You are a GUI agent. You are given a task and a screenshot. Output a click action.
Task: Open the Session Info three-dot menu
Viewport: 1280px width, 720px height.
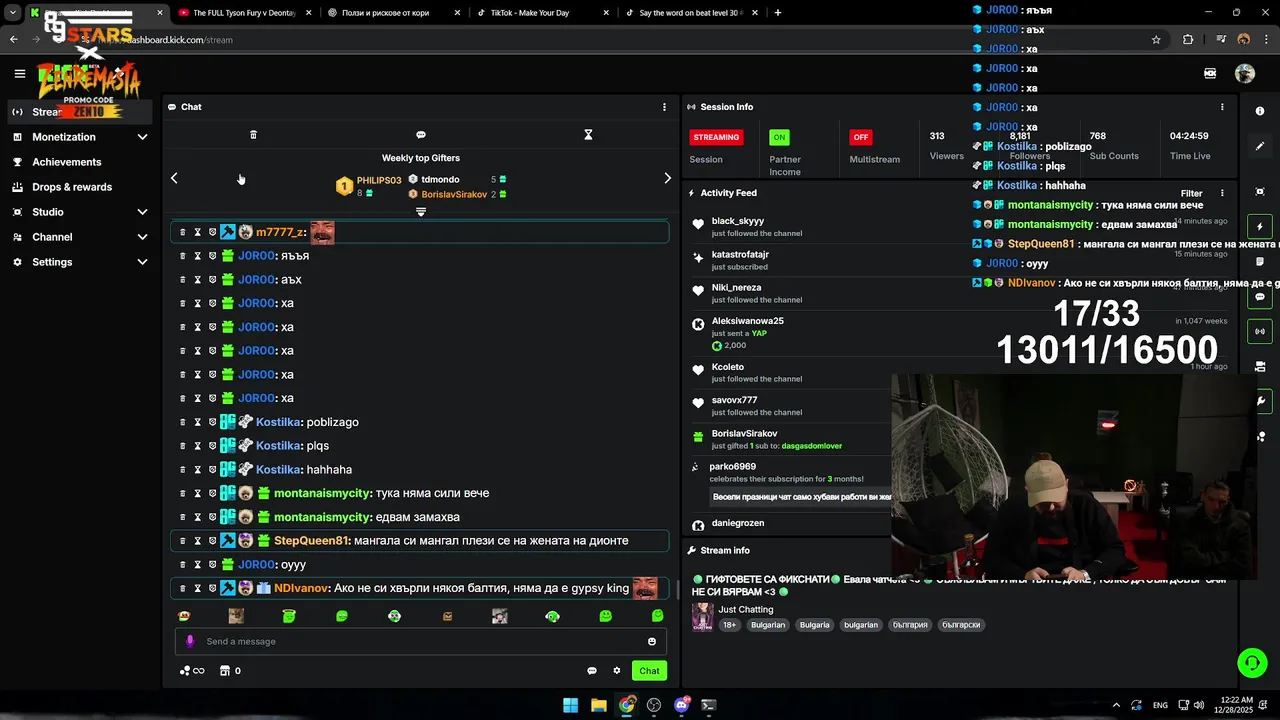pyautogui.click(x=1222, y=107)
